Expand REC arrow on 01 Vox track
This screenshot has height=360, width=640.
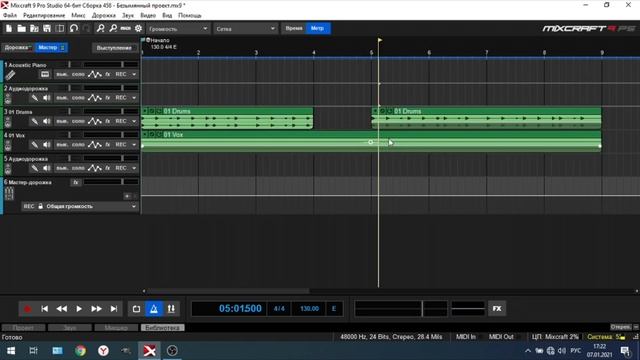point(134,144)
